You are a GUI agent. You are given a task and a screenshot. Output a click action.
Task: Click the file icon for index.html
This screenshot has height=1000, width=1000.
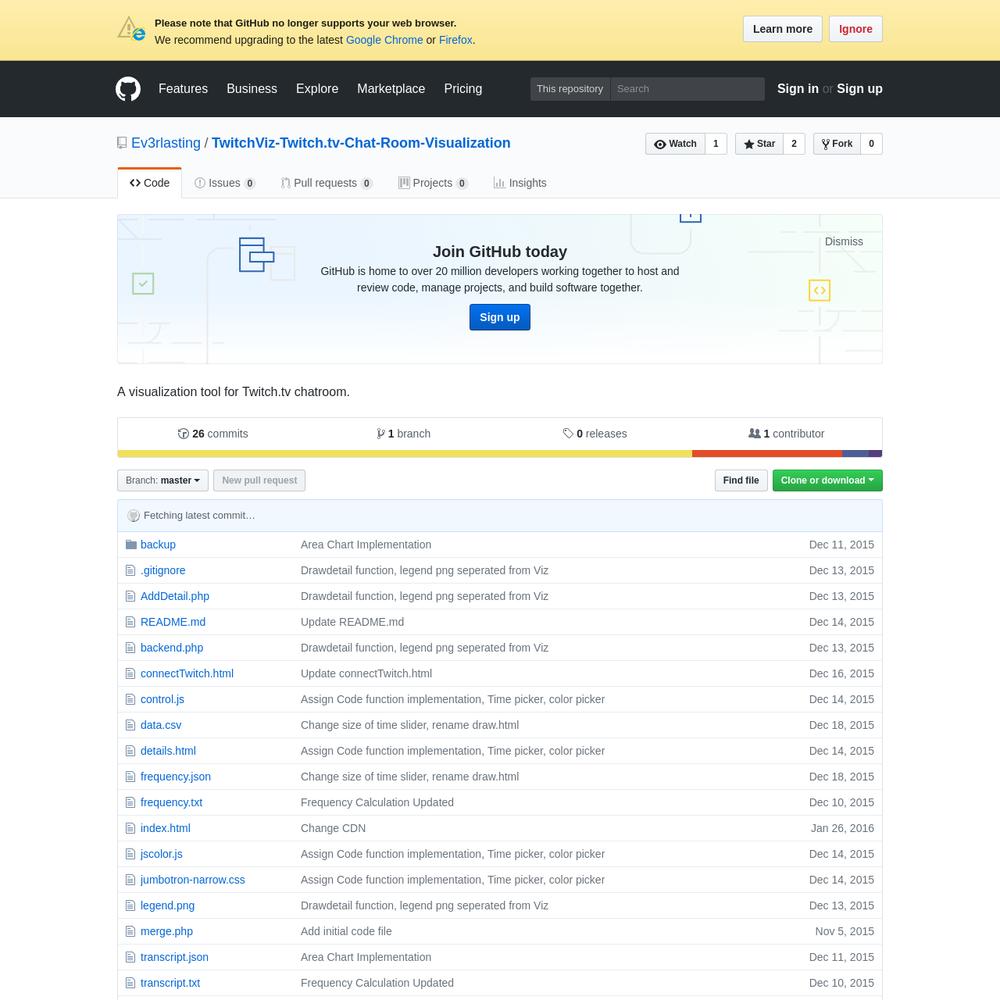[130, 828]
